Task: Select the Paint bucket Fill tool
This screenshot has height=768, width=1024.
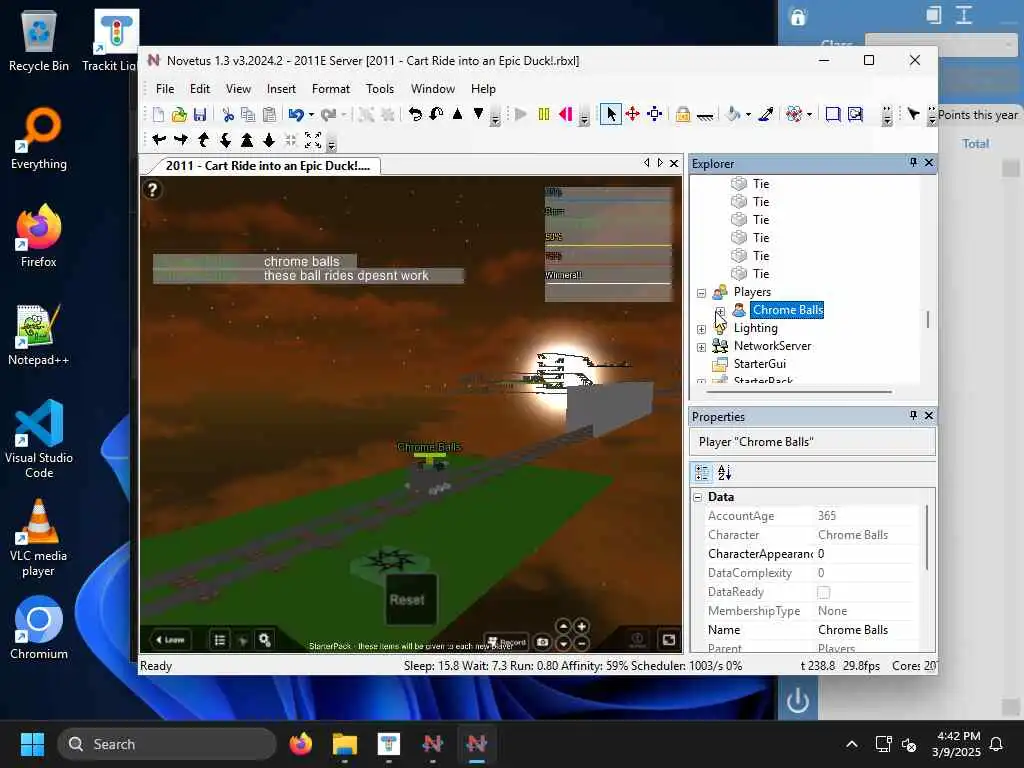Action: tap(733, 115)
